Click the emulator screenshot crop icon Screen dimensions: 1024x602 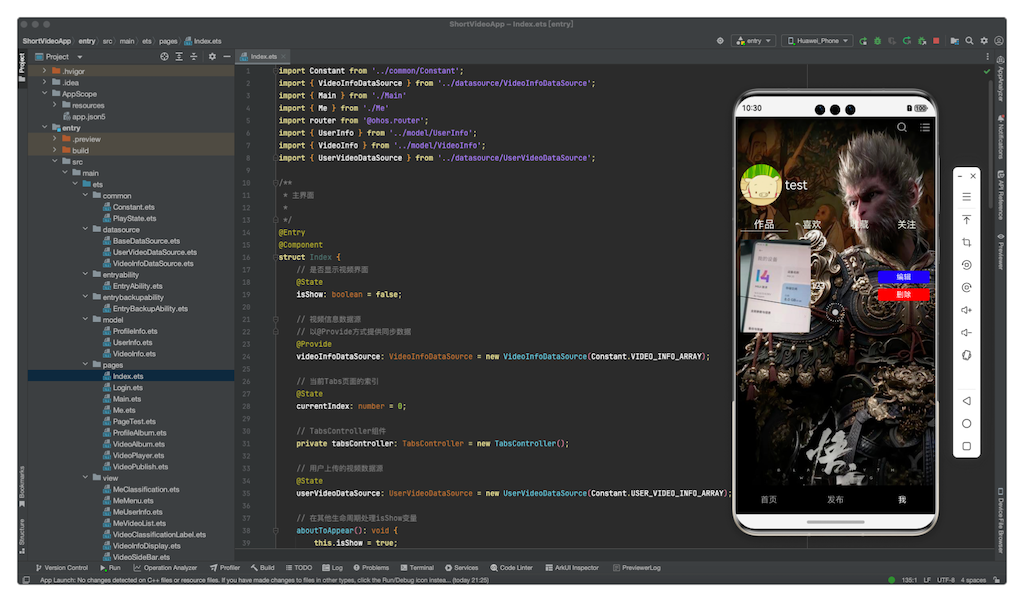click(967, 242)
